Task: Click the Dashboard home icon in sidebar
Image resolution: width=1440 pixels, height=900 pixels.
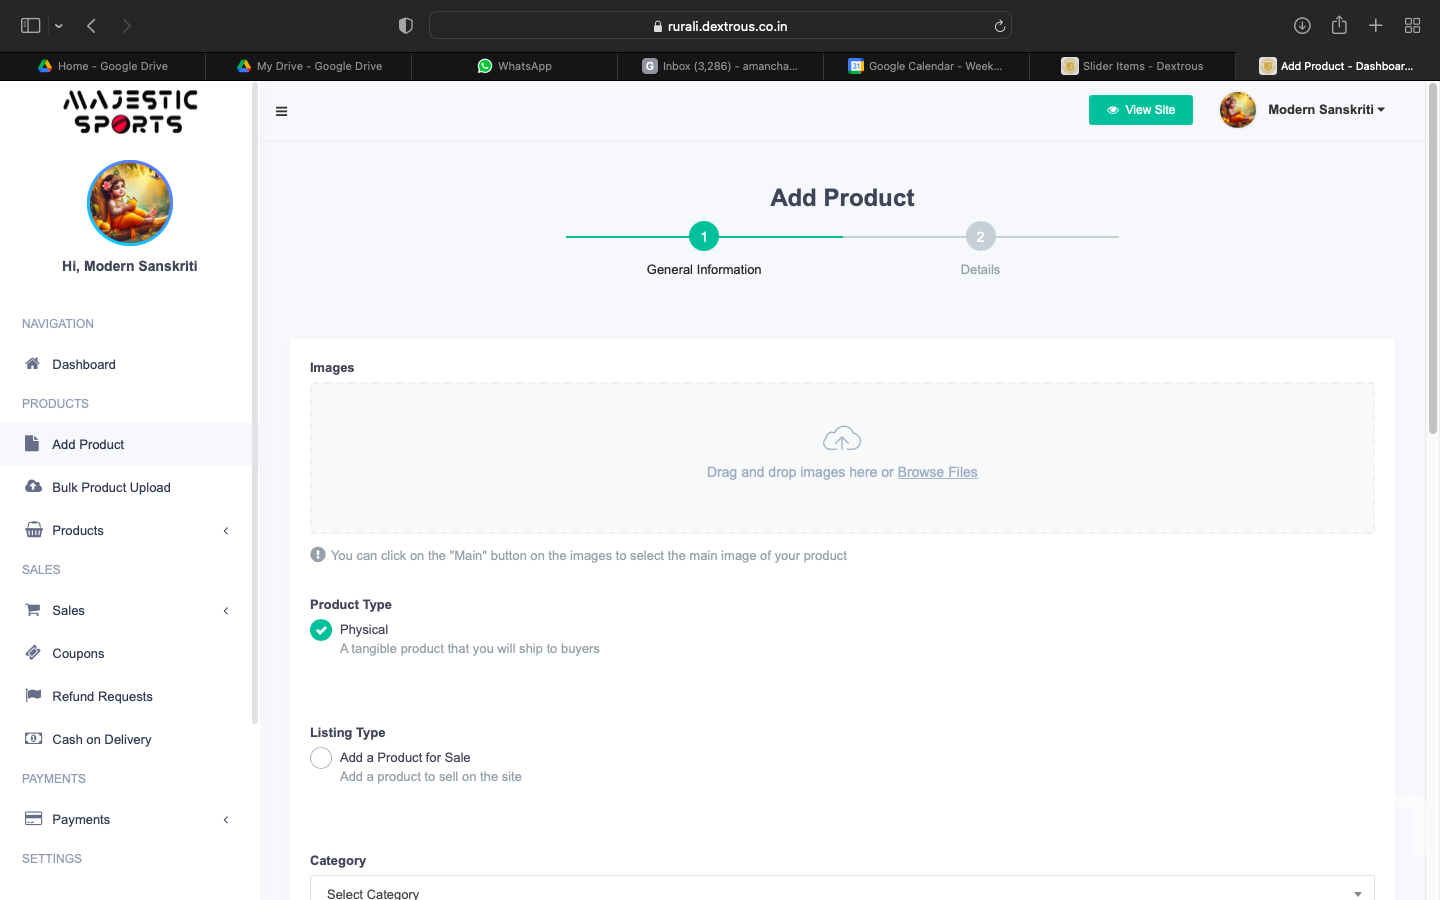Action: point(33,364)
